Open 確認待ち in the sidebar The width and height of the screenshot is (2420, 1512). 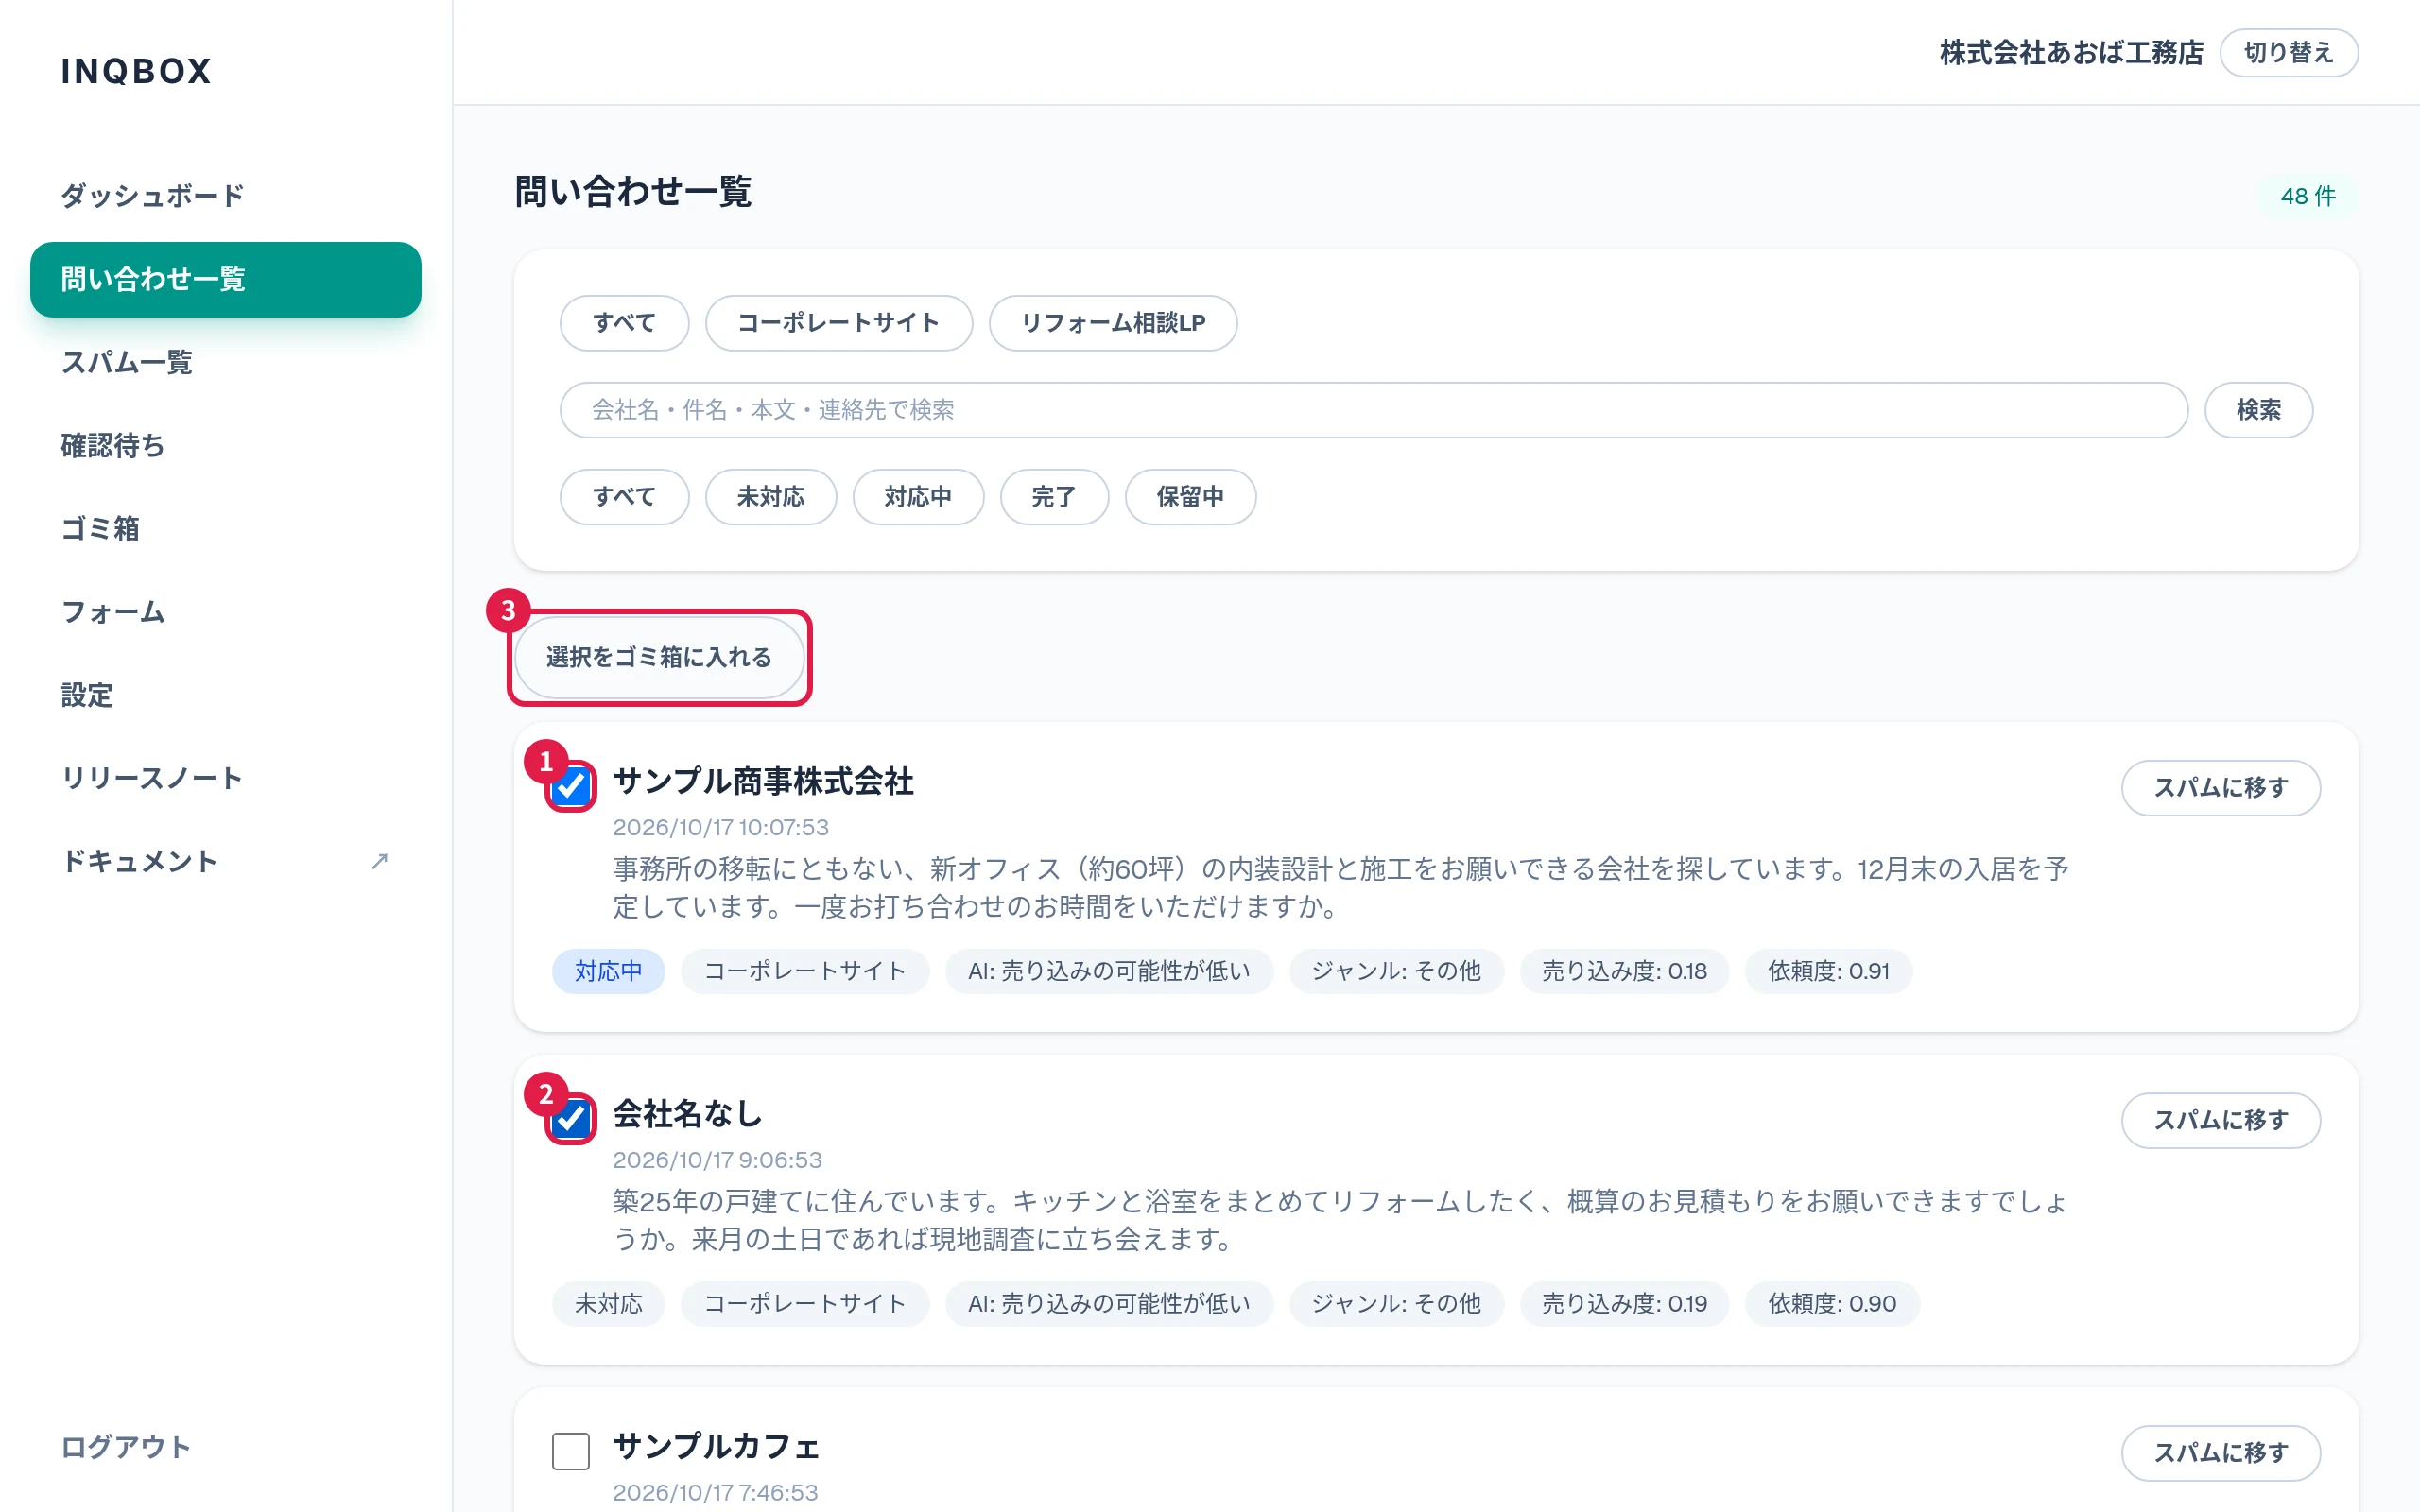226,445
